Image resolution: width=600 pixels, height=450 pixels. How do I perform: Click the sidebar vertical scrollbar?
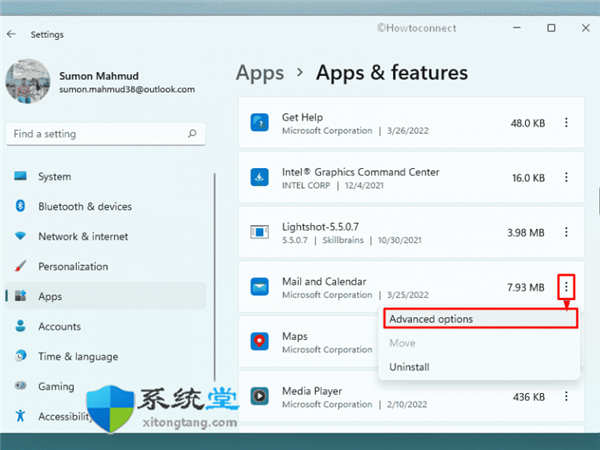(x=215, y=276)
